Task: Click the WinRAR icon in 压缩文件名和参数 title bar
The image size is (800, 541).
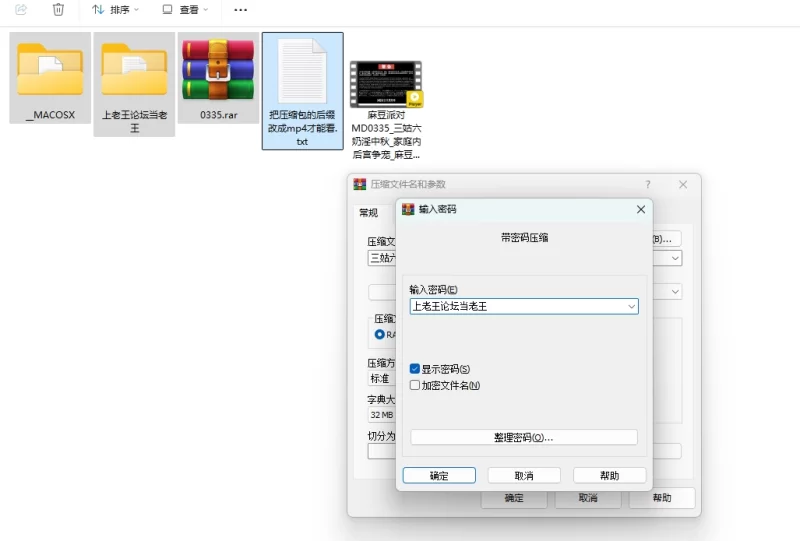Action: [360, 184]
